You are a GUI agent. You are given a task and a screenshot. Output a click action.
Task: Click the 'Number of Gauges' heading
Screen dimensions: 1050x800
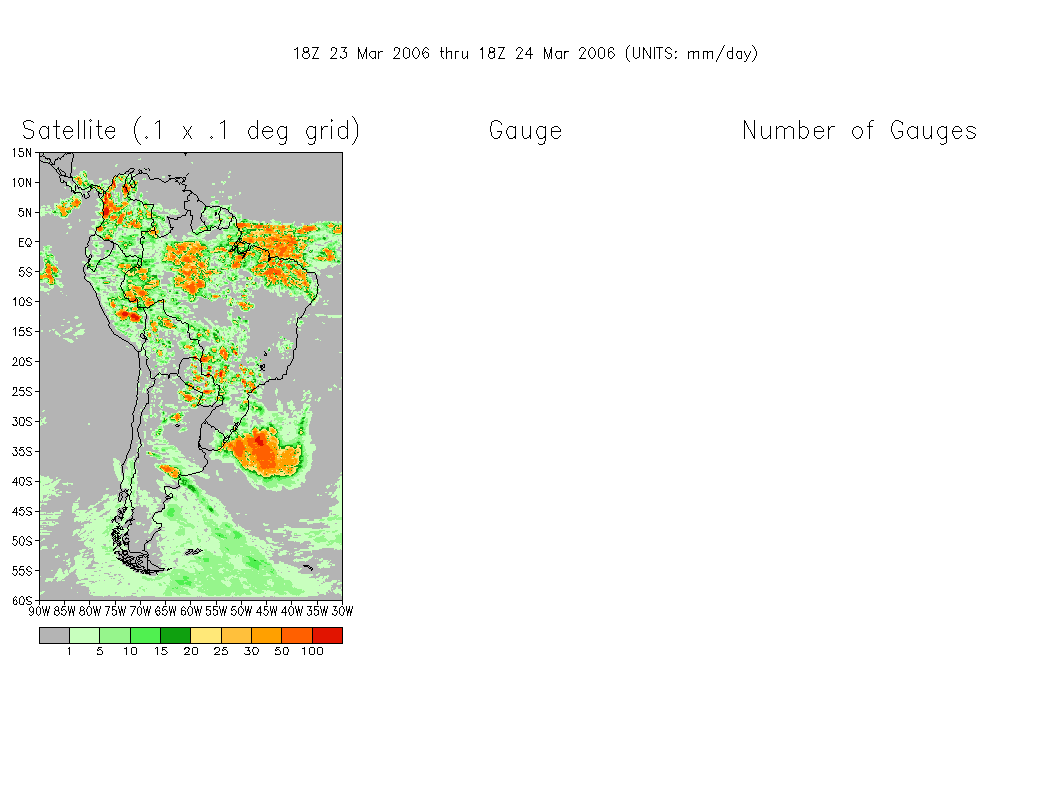860,131
